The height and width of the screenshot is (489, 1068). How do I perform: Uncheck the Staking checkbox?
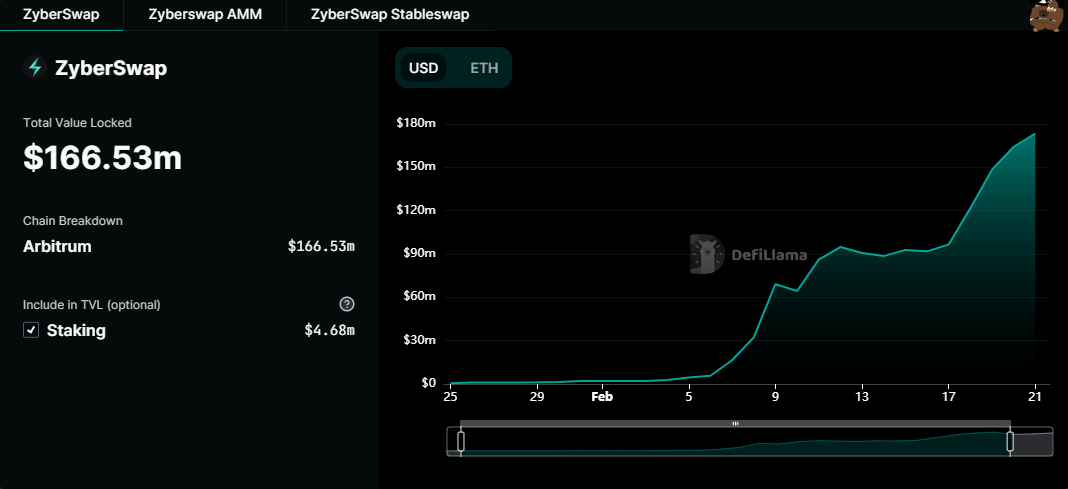coord(31,330)
